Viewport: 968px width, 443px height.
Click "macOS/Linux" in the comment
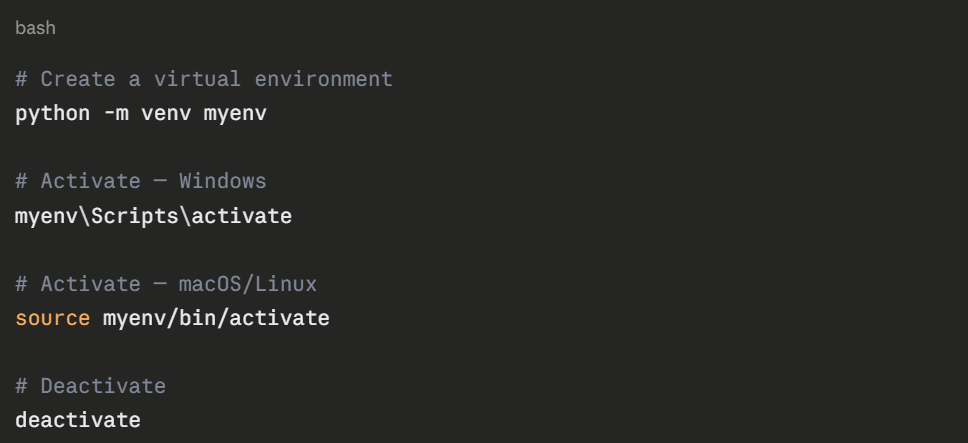click(248, 285)
